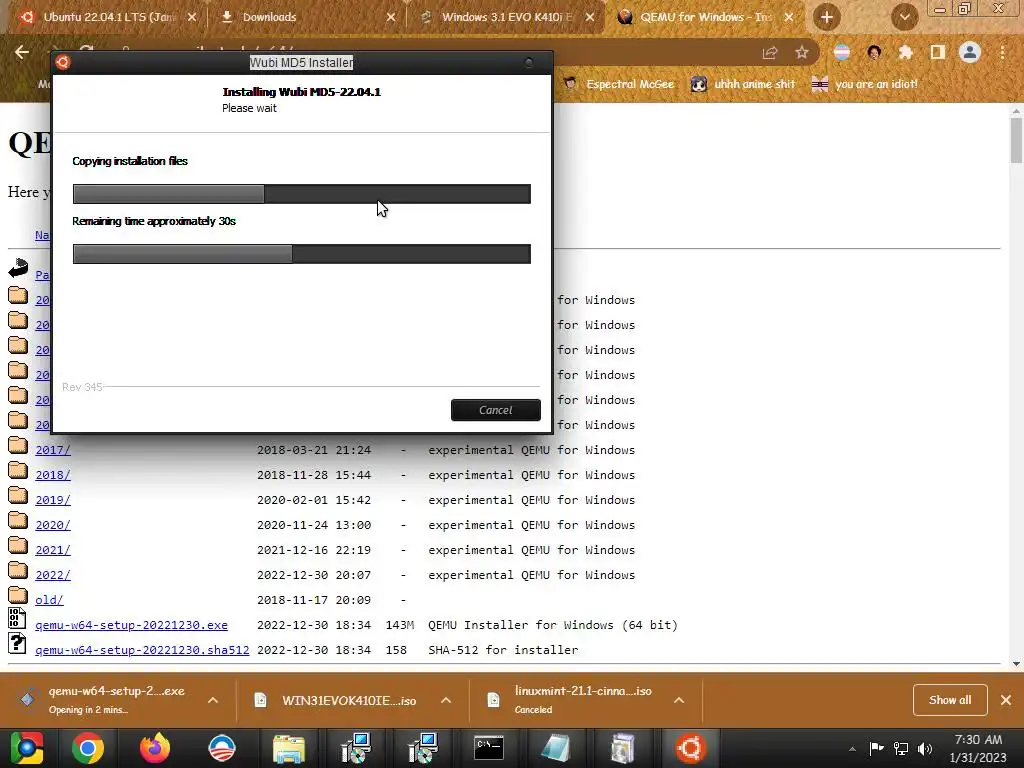Click the parent directory back arrow icon
Screen dimensions: 1024x768
[x=18, y=267]
